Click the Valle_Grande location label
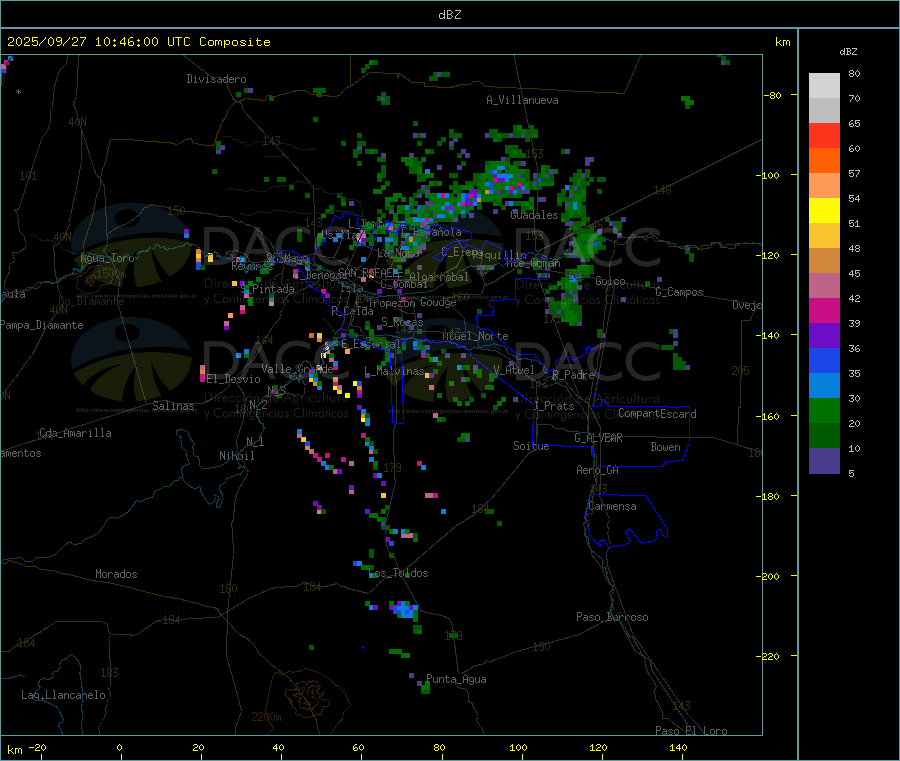 [297, 369]
